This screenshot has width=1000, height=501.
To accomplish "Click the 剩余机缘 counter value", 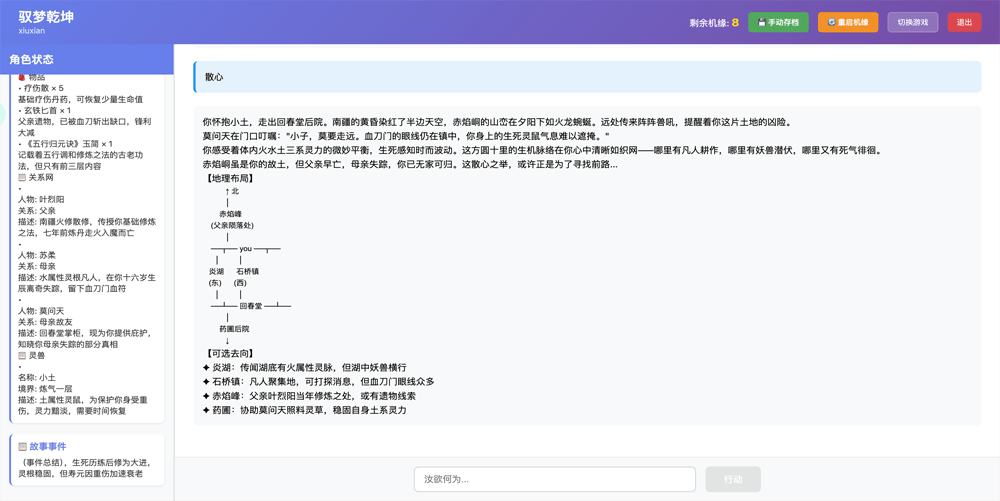I will click(735, 22).
